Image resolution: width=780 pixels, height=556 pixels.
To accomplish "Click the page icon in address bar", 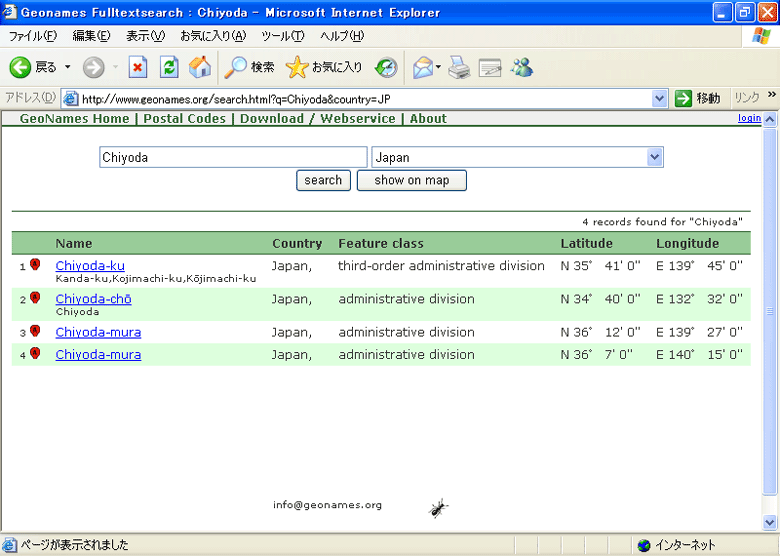I will pos(71,99).
